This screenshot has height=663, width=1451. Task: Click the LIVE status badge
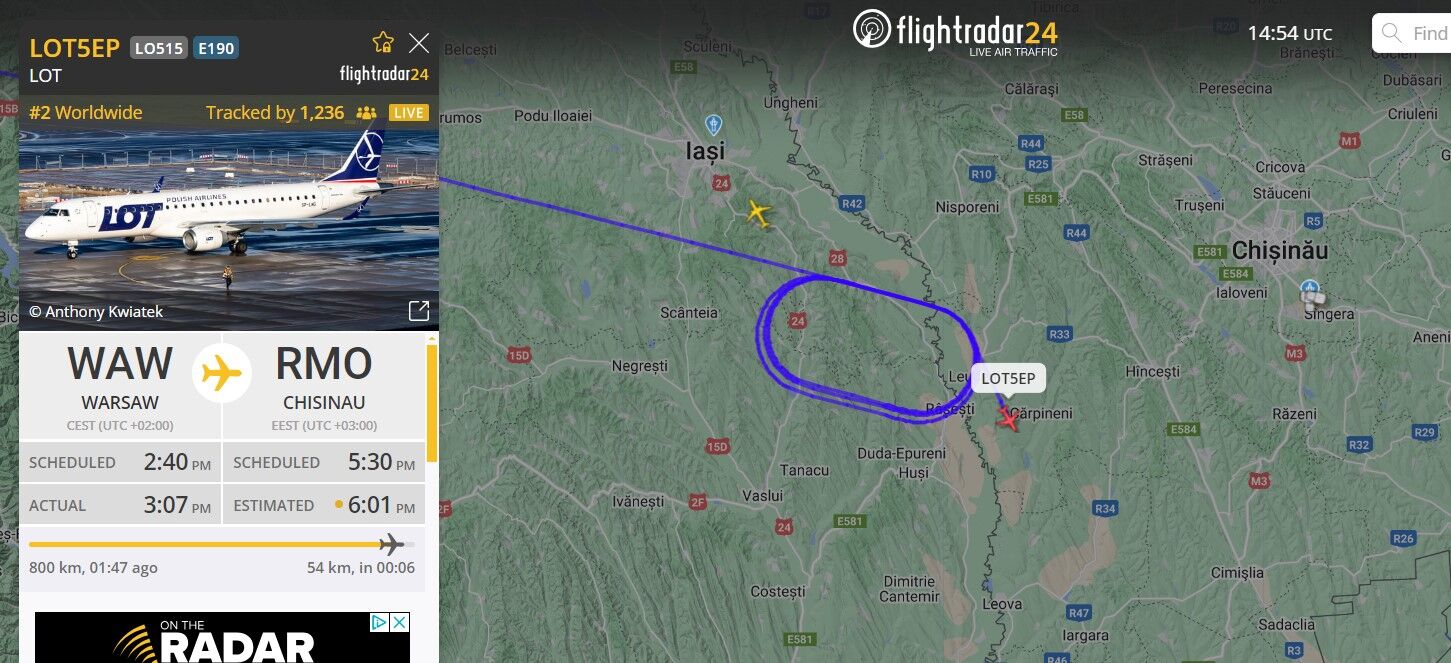[x=409, y=112]
